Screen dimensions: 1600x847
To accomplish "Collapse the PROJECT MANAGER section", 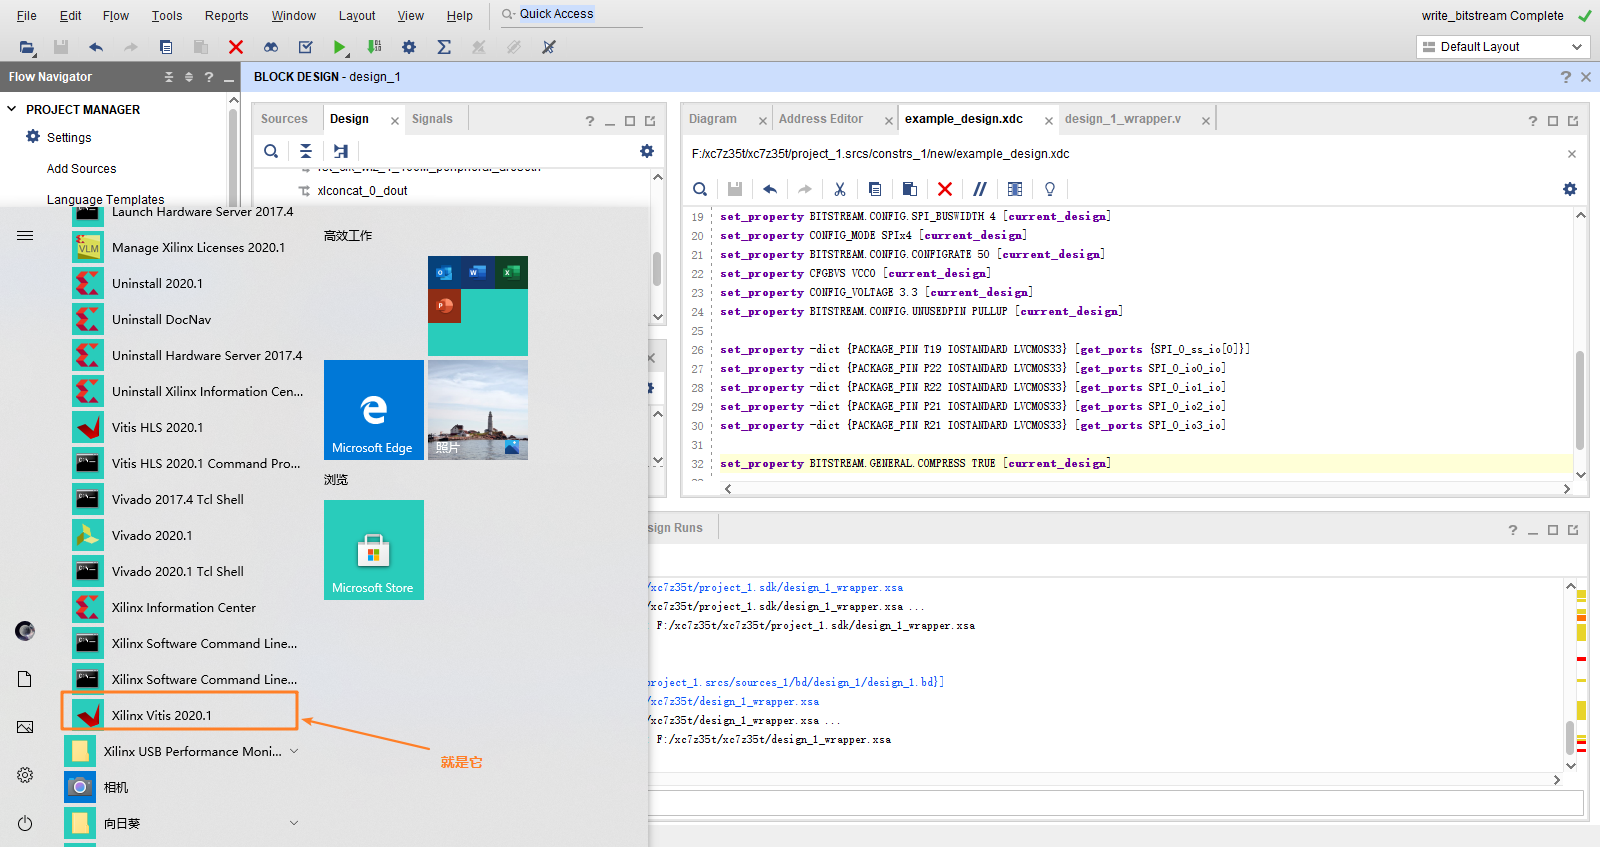I will coord(12,109).
